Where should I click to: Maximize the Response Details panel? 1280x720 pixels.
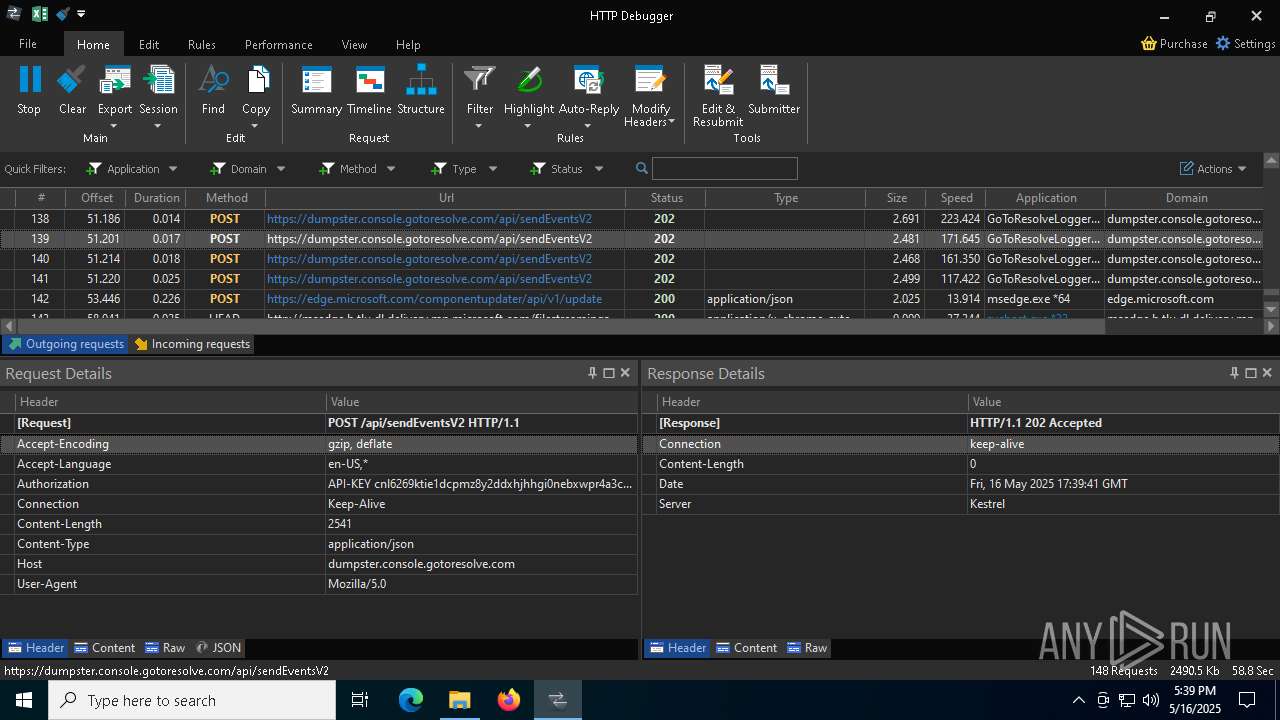click(1250, 373)
